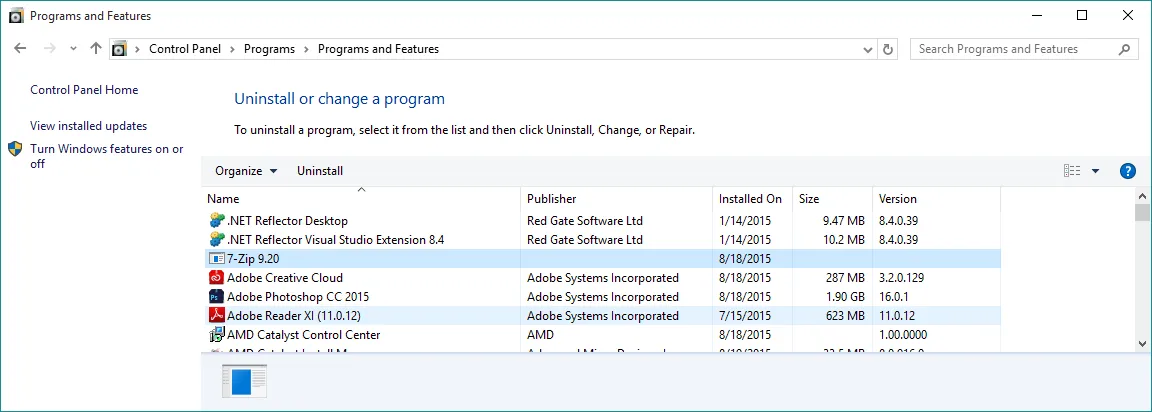Expand the more view options arrow
The image size is (1152, 412).
(1095, 171)
